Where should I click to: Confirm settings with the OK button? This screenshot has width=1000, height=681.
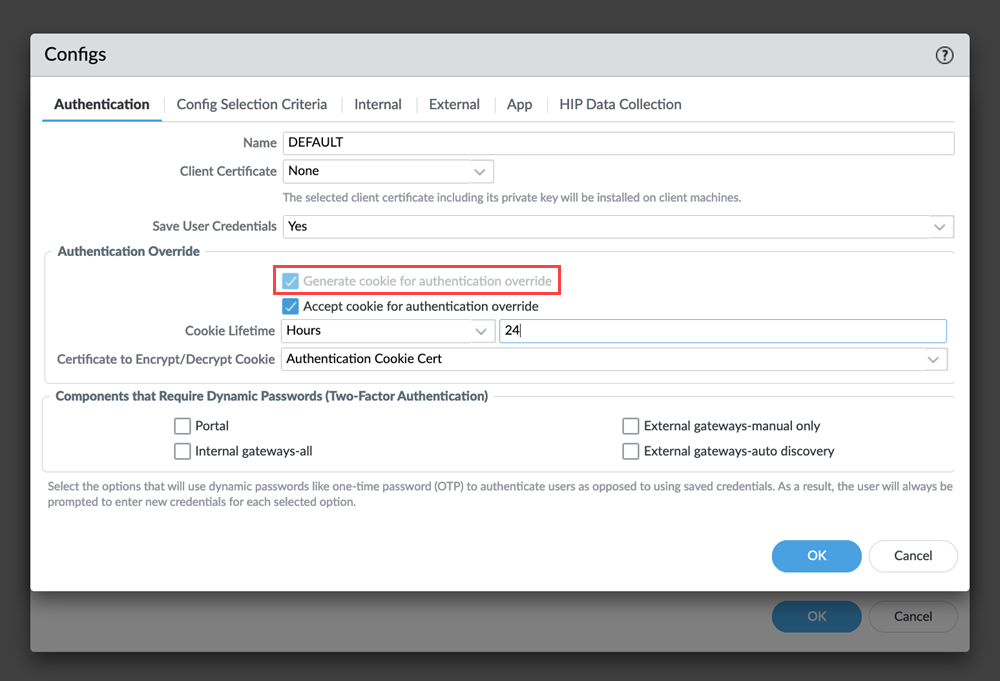816,556
